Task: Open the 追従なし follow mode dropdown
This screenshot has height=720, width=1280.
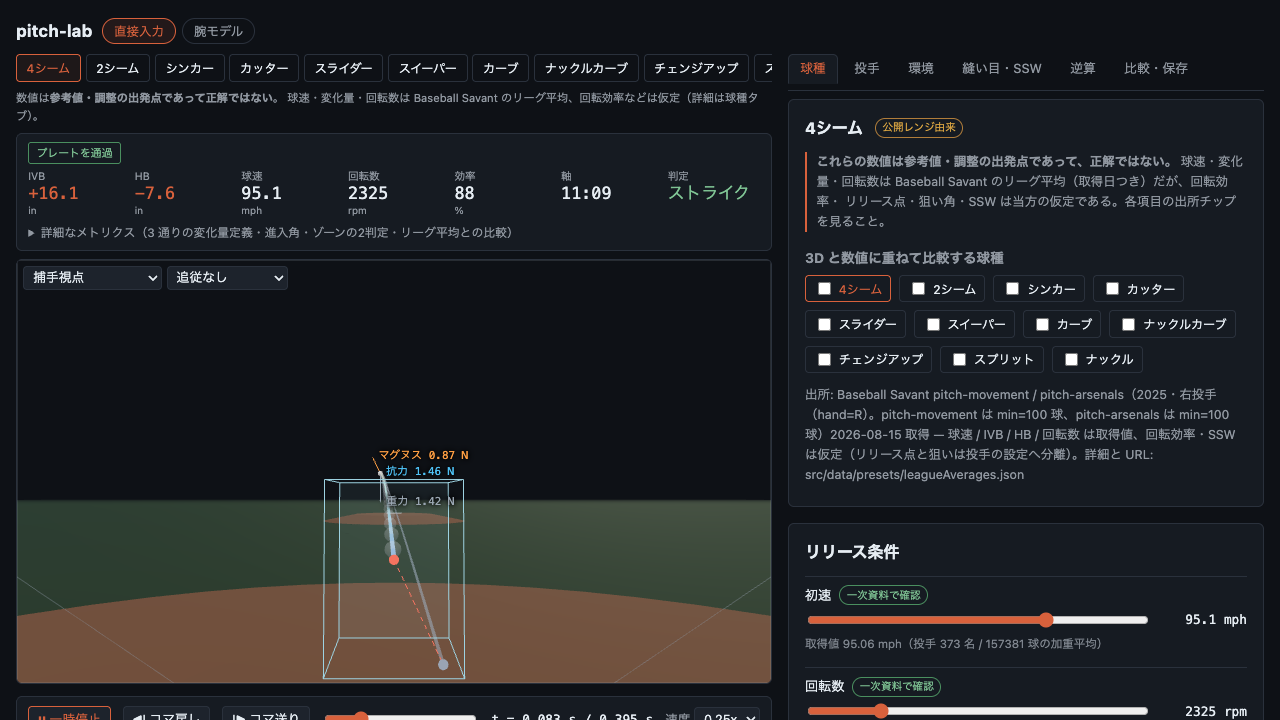Action: click(227, 277)
